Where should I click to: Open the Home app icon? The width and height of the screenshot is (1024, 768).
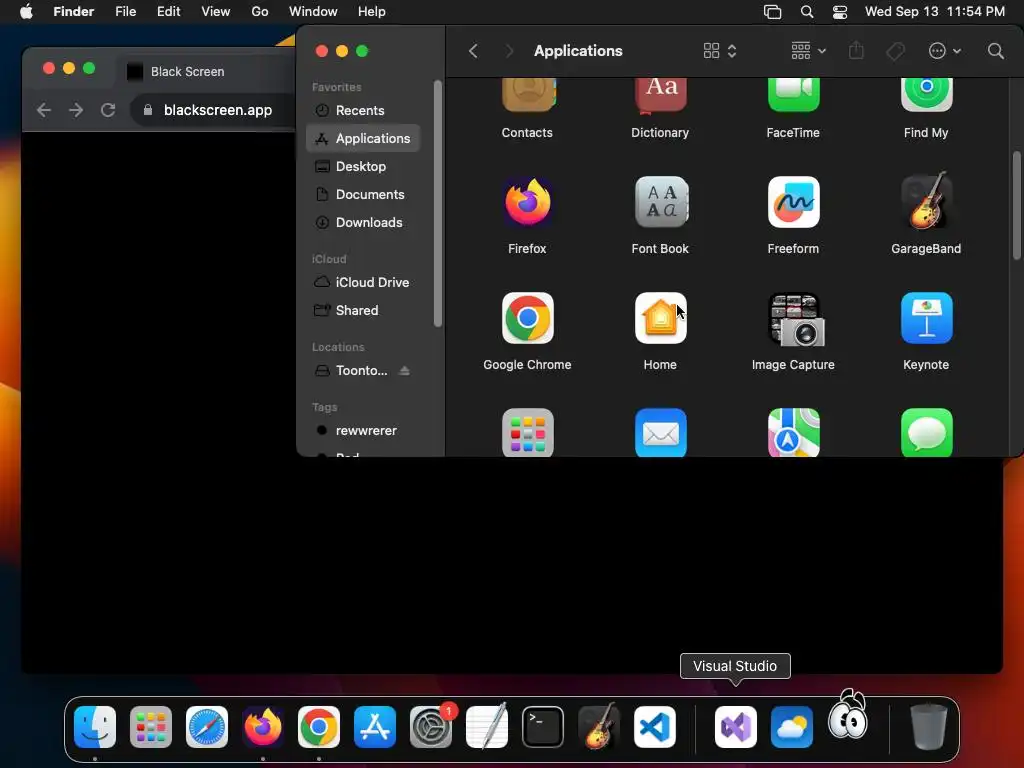coord(660,318)
